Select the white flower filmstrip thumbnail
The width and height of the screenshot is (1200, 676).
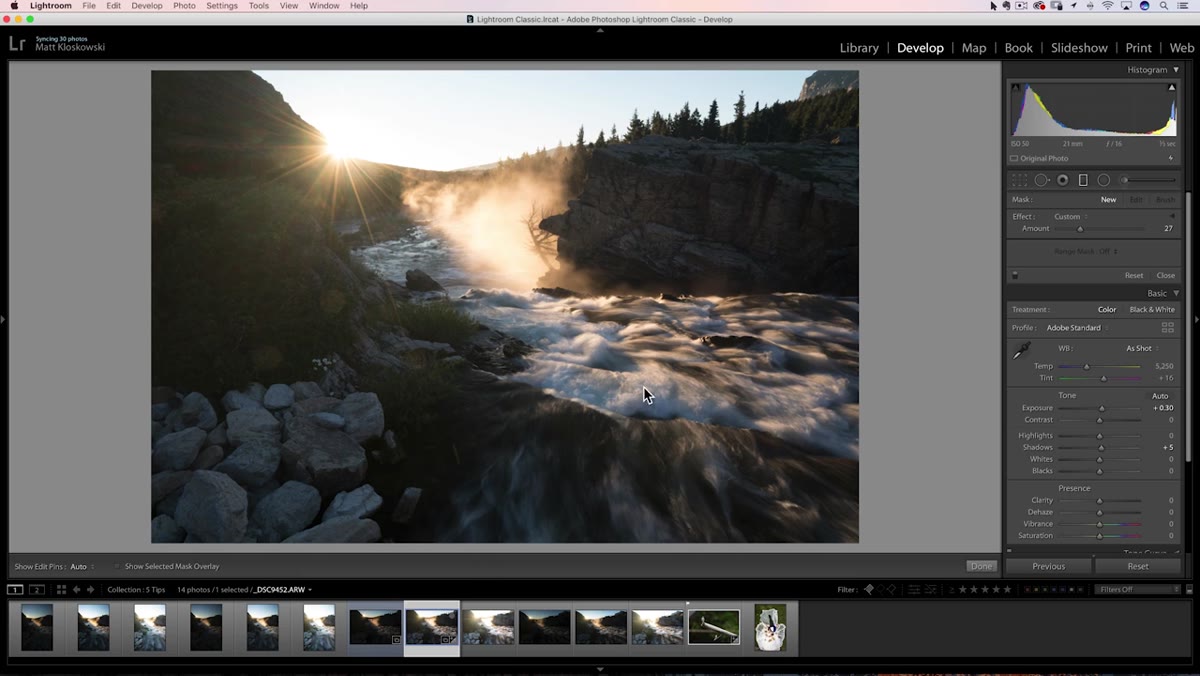click(x=770, y=628)
